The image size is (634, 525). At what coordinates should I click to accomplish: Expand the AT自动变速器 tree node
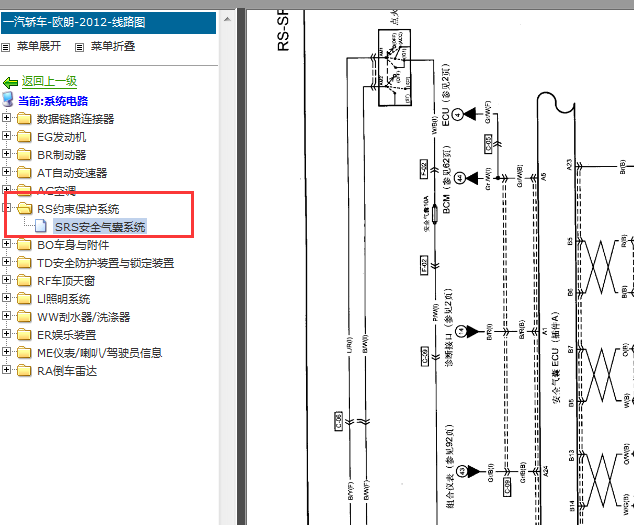6,171
